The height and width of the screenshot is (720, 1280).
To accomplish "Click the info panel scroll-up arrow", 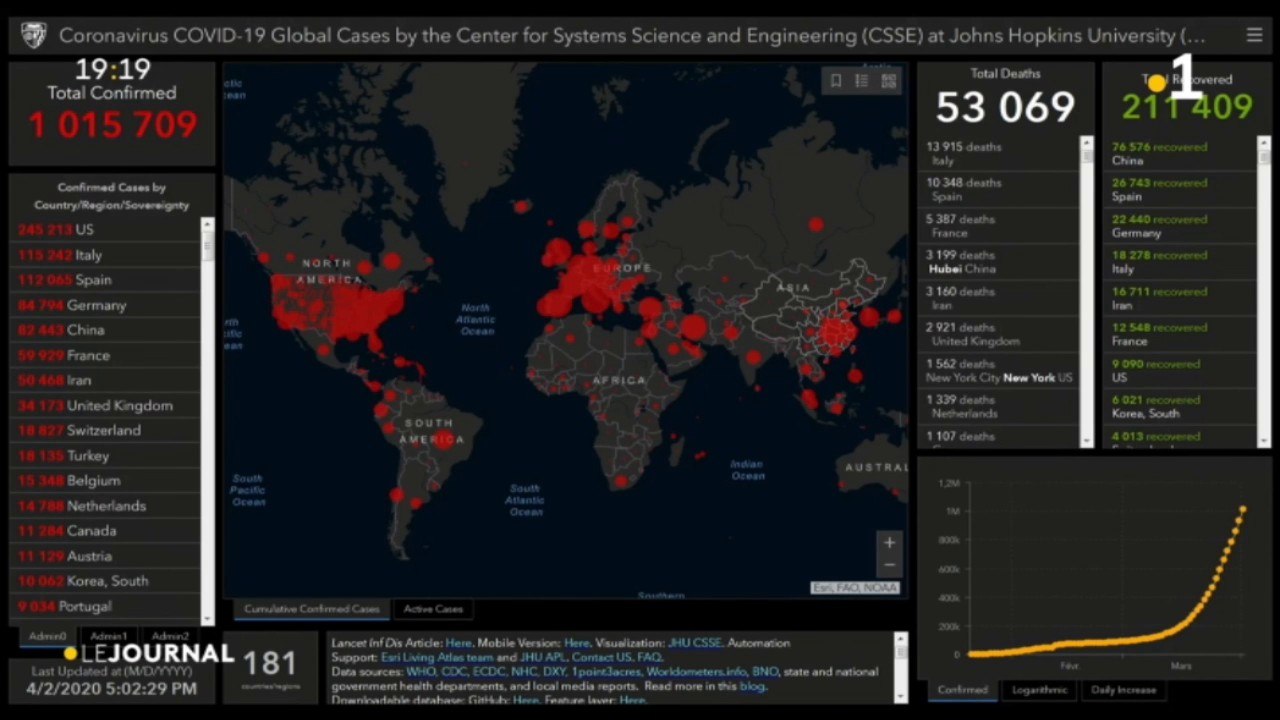I will pyautogui.click(x=900, y=638).
